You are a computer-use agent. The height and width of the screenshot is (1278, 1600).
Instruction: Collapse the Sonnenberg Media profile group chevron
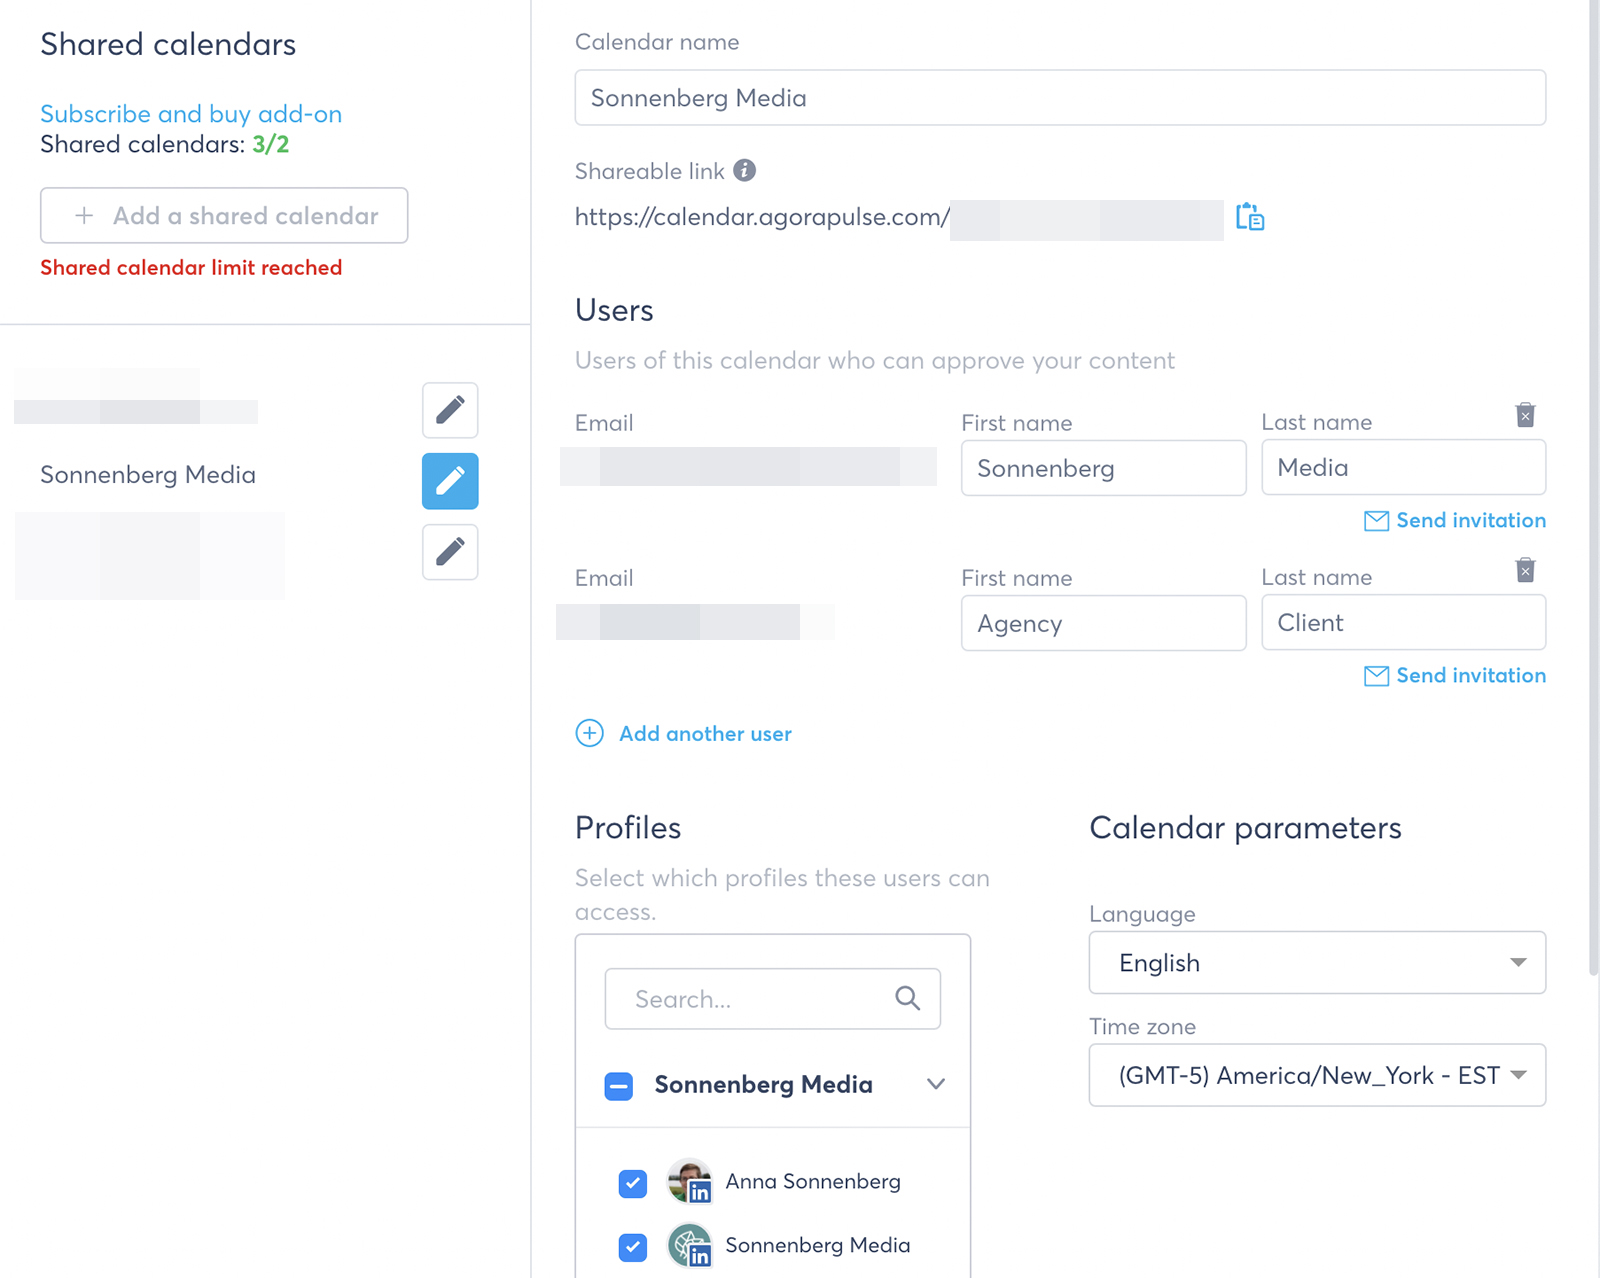coord(936,1084)
